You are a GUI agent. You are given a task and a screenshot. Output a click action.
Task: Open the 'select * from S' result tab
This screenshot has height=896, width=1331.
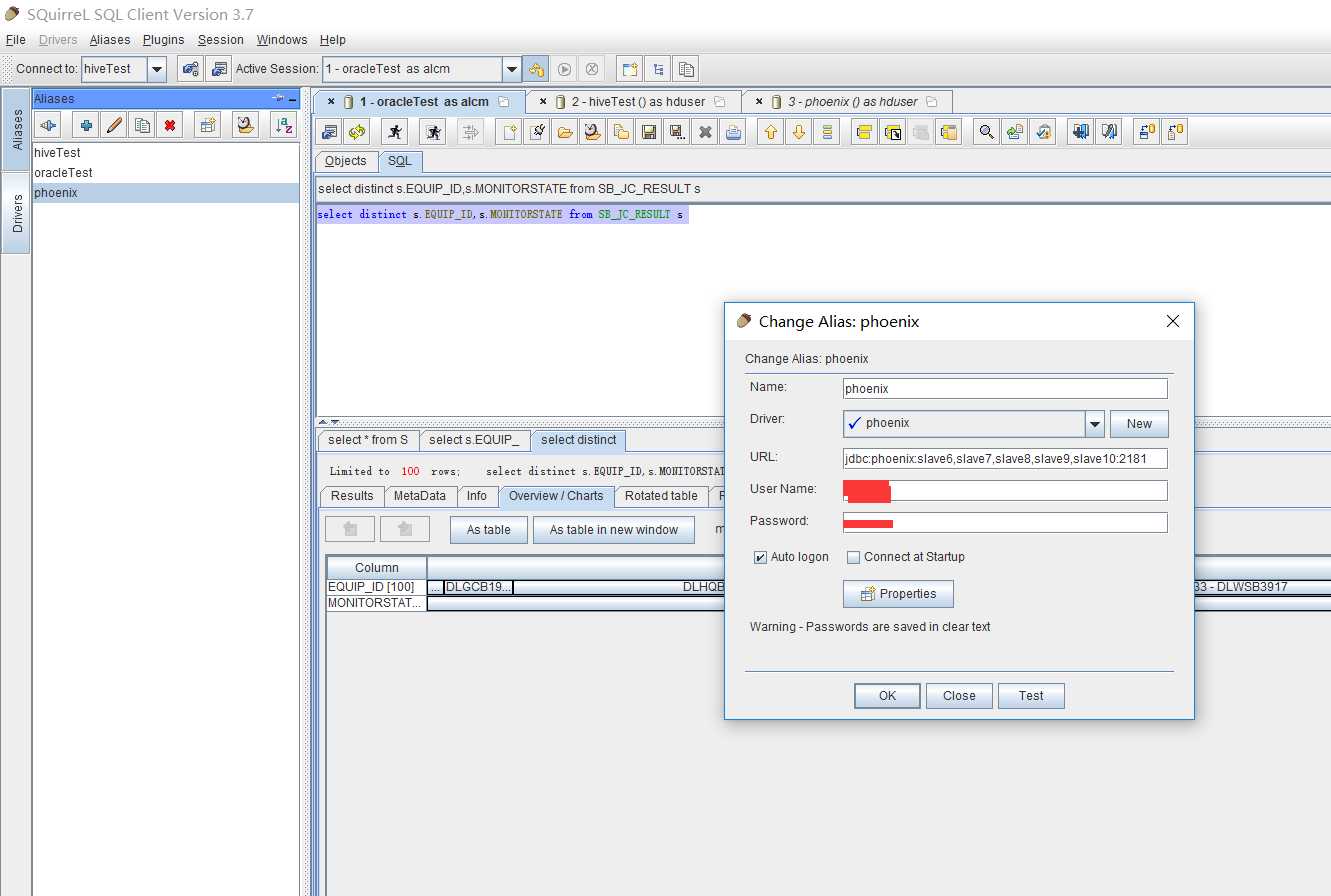368,440
